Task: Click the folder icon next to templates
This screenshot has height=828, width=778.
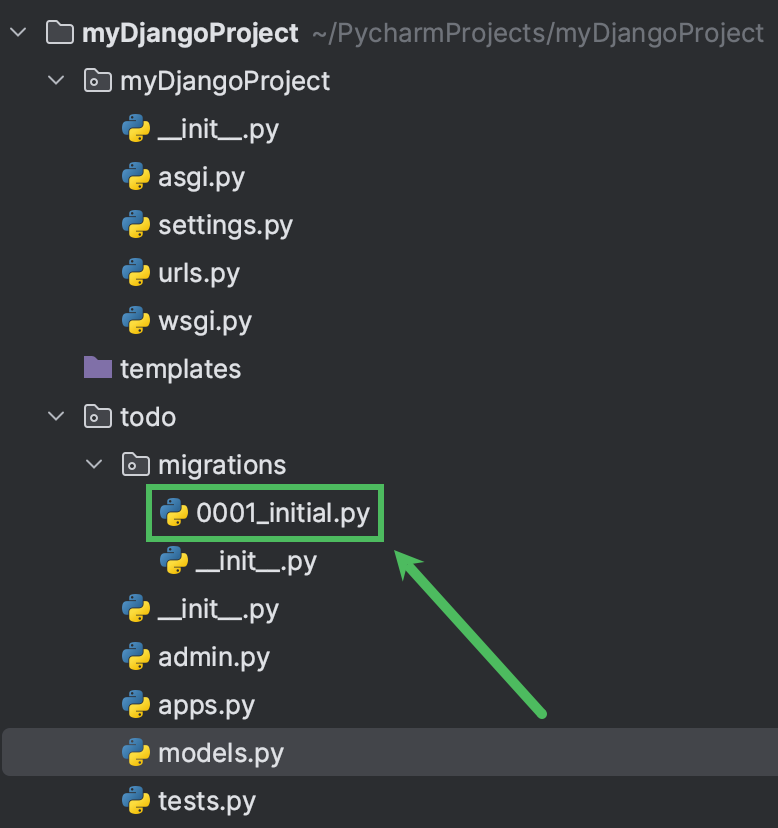Action: coord(97,369)
